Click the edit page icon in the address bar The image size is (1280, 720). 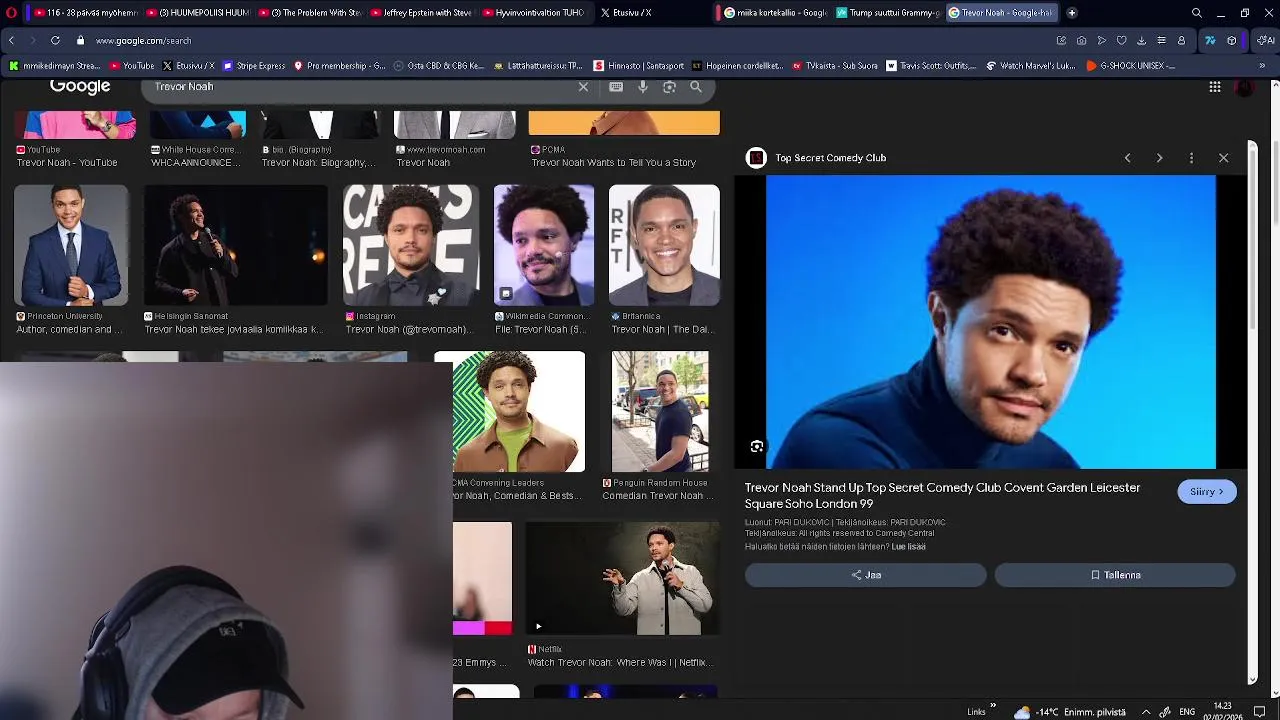pos(1061,40)
